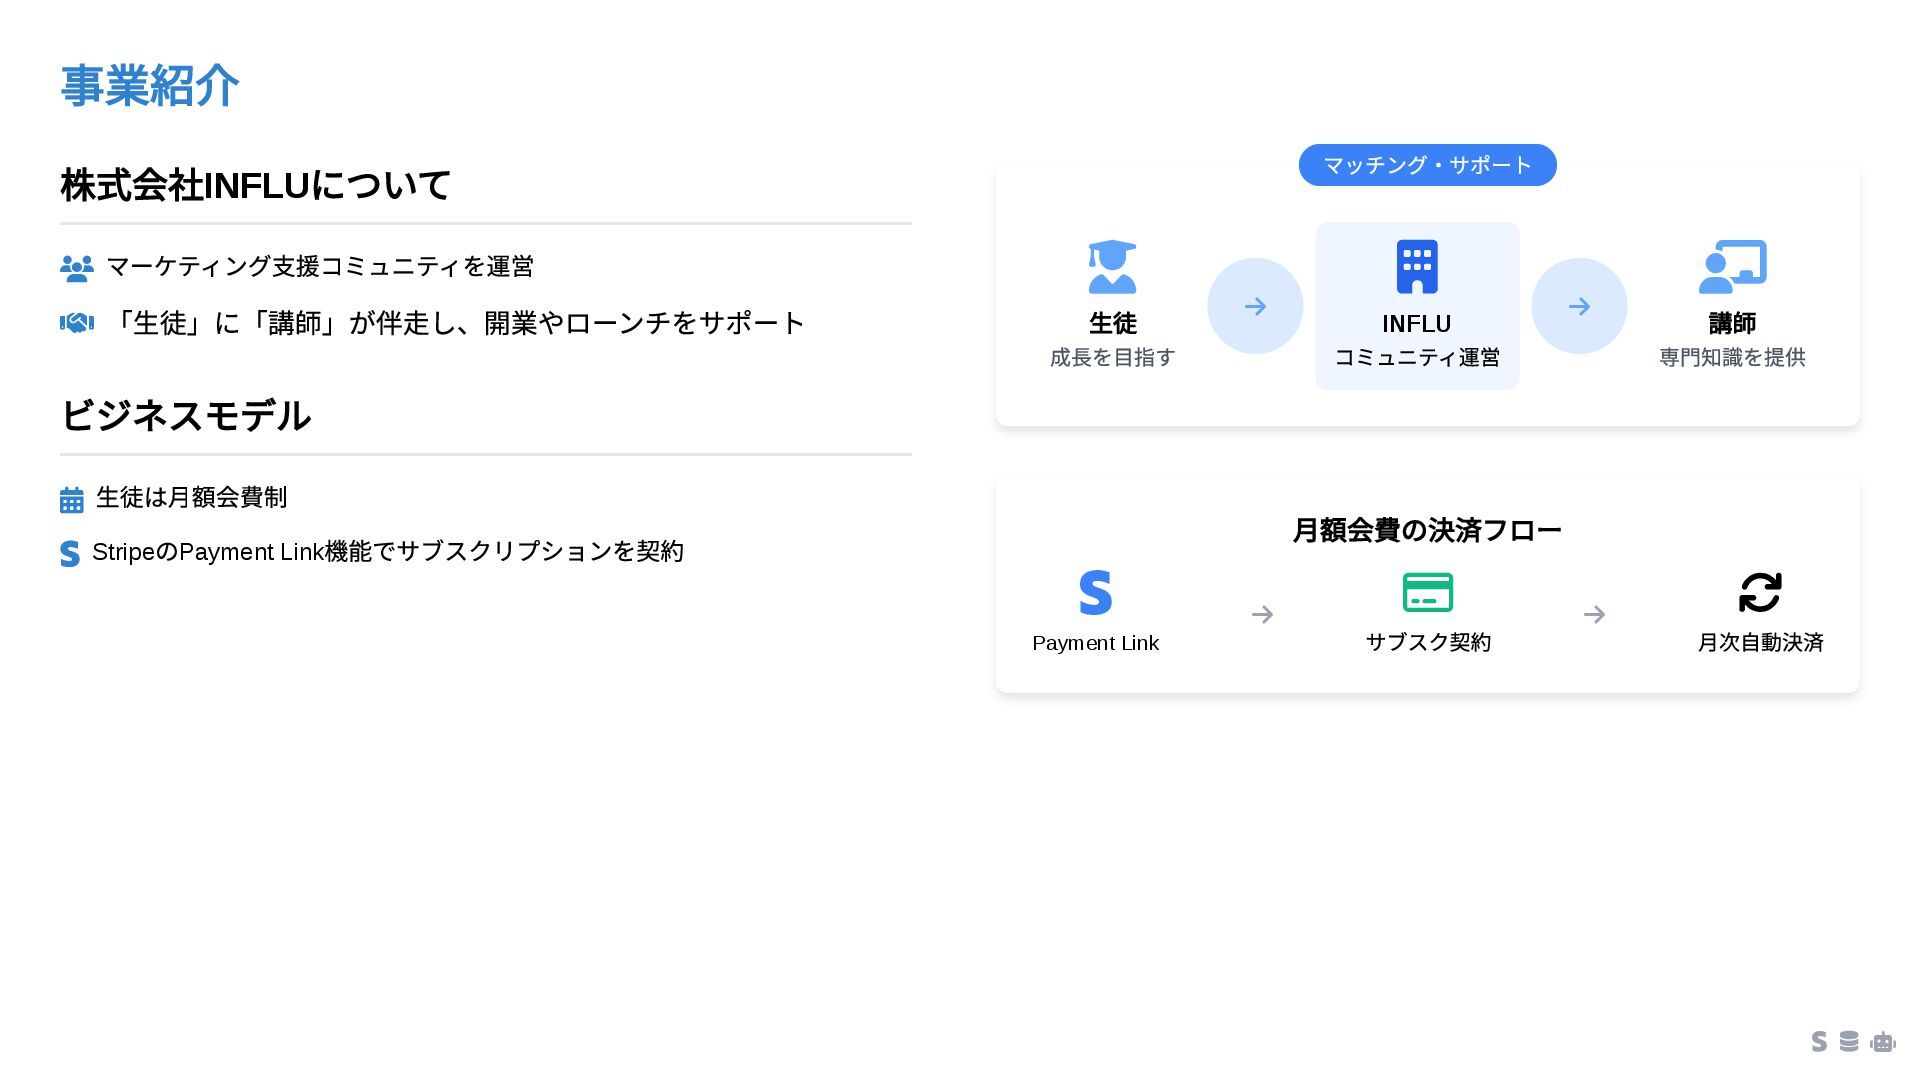The height and width of the screenshot is (1080, 1920).
Task: Click the gray arrow after サブスク契約
Action: click(x=1594, y=614)
